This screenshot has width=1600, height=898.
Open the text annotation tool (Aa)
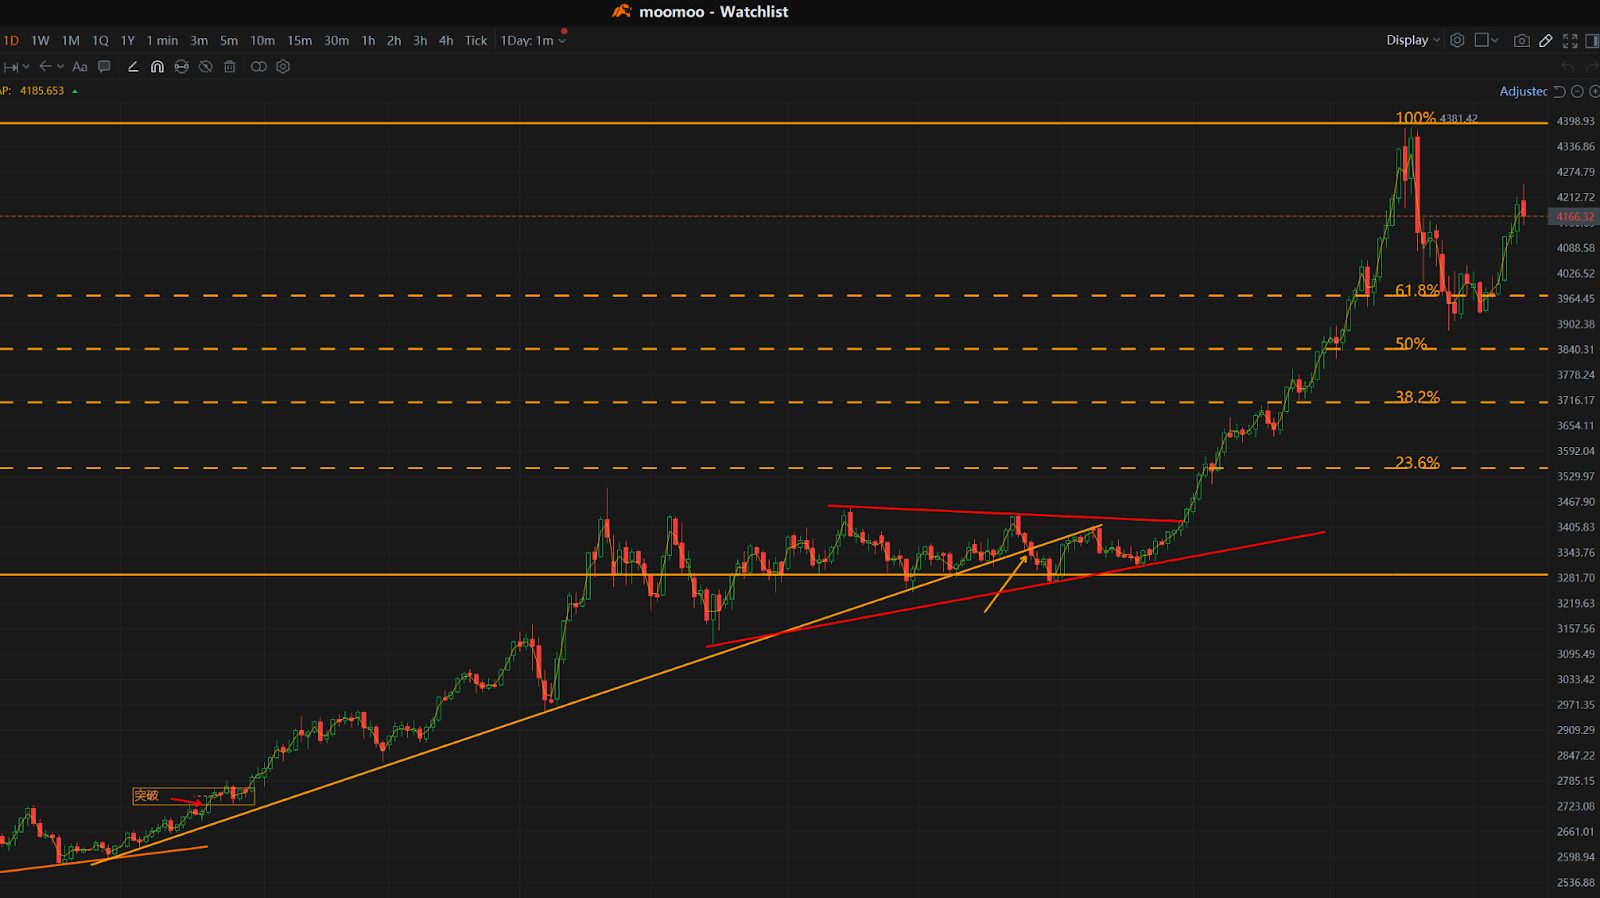coord(80,67)
